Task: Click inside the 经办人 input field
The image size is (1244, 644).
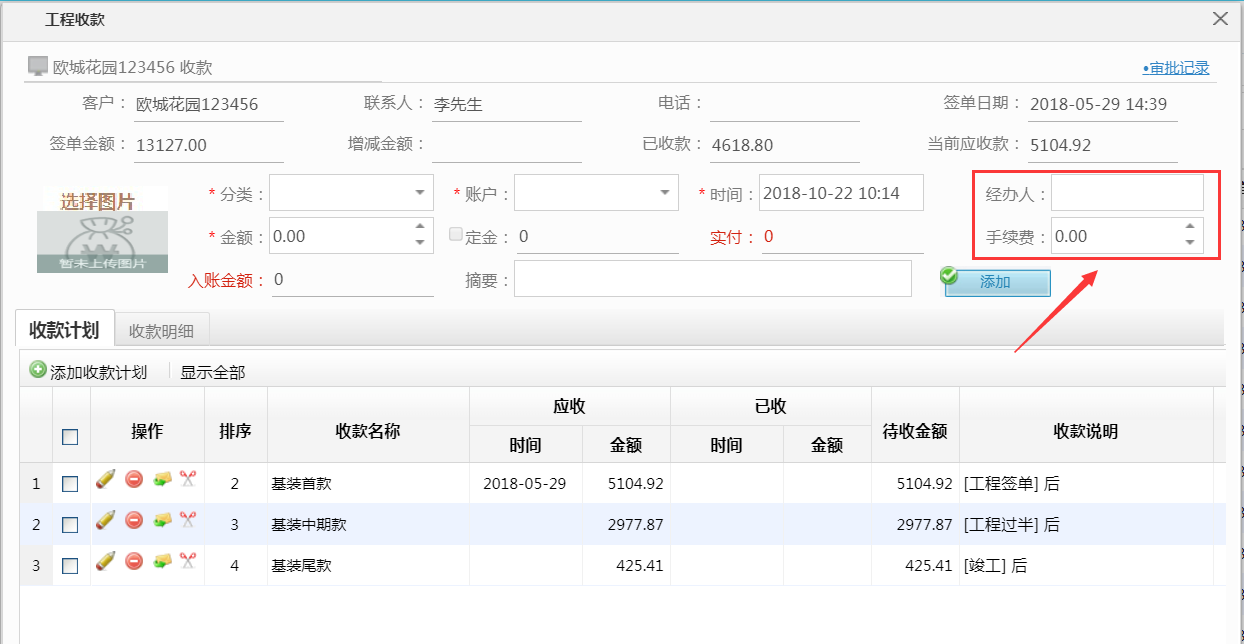Action: pos(1127,192)
